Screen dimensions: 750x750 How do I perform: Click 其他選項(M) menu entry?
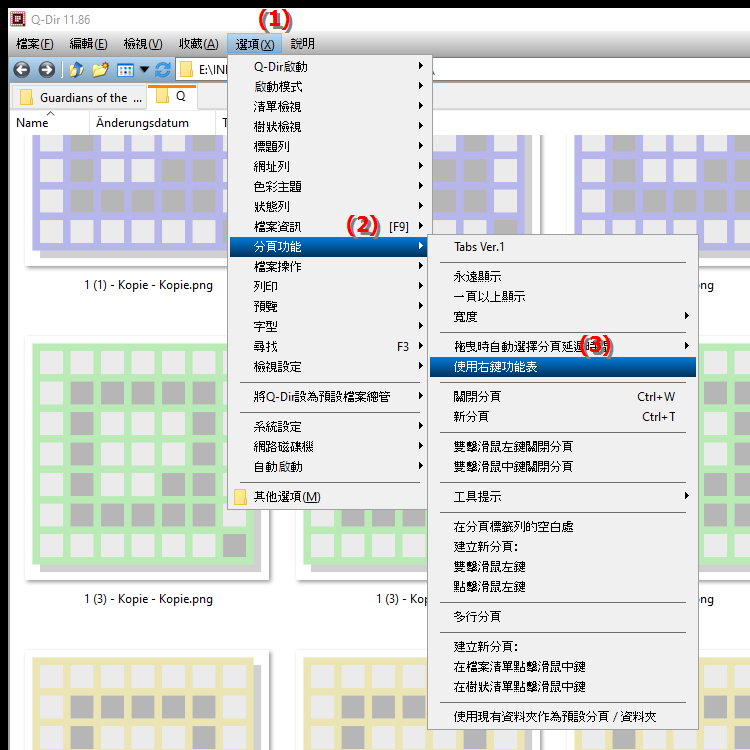click(330, 497)
